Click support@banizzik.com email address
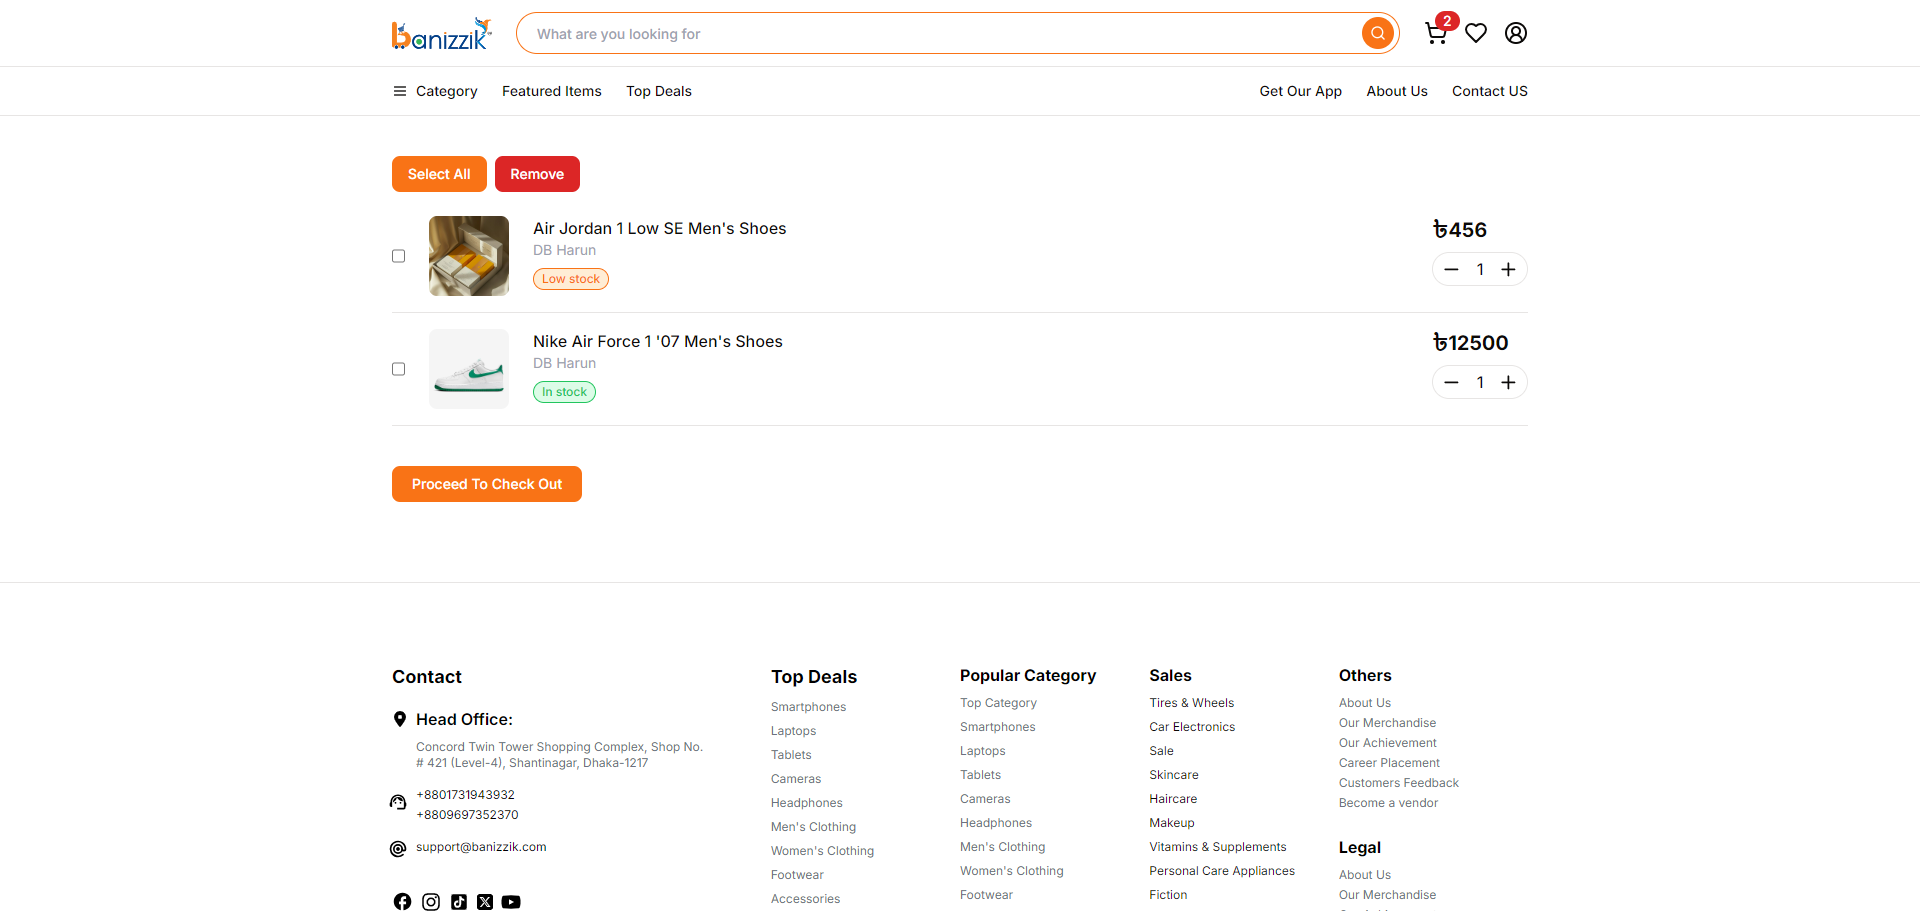Viewport: 1920px width, 911px height. [481, 847]
